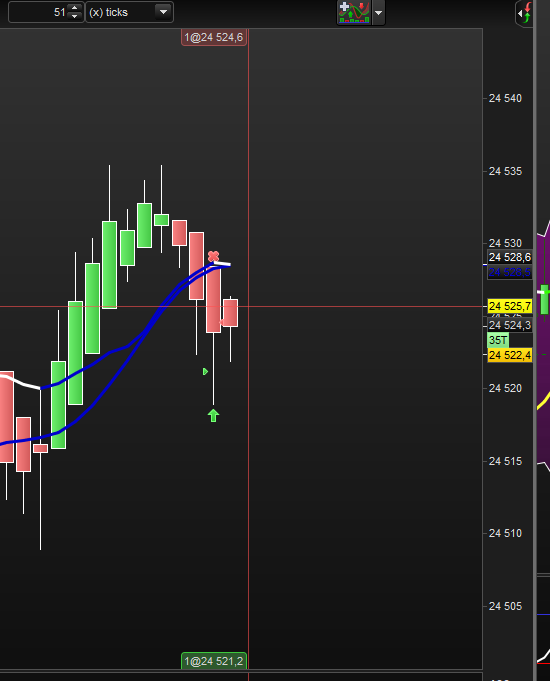Click the 24 520 axis value
This screenshot has height=681, width=550.
click(505, 388)
